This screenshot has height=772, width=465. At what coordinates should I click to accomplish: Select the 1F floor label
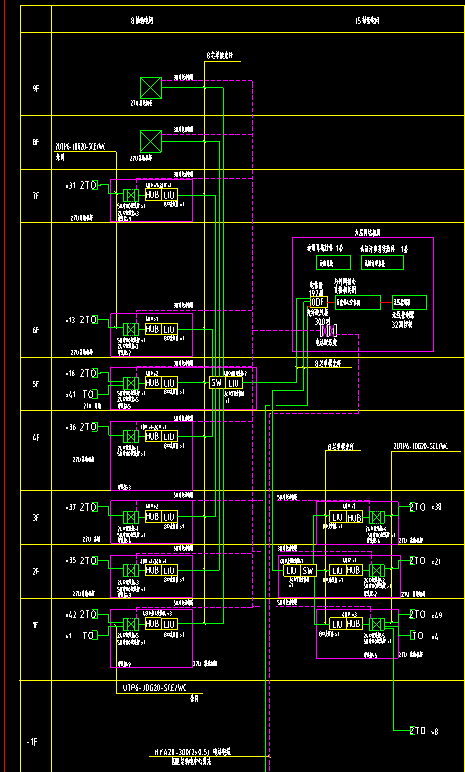(x=35, y=625)
